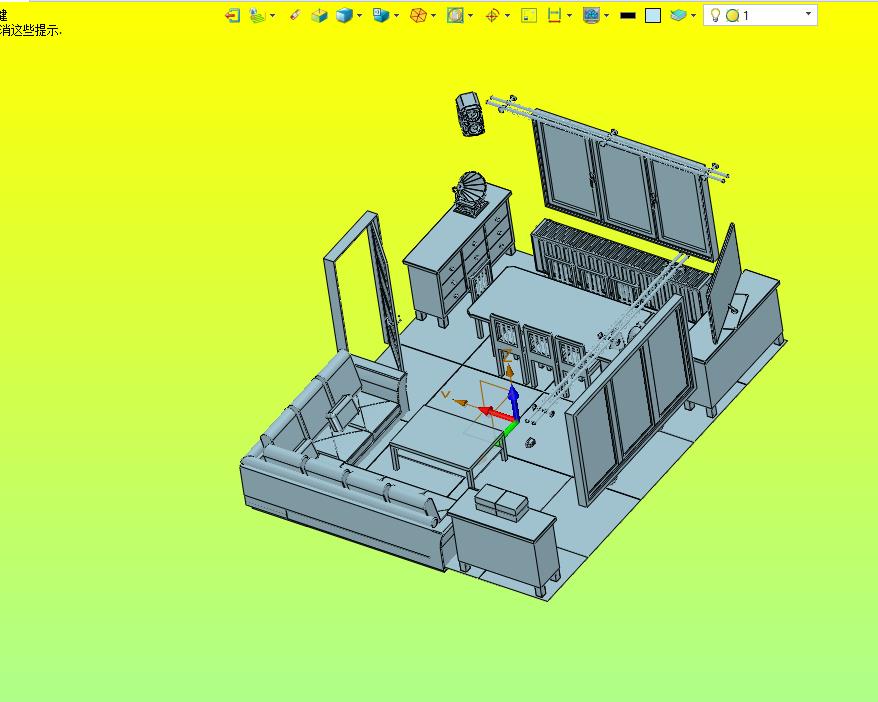Toggle the light bulb visibility icon

click(714, 15)
